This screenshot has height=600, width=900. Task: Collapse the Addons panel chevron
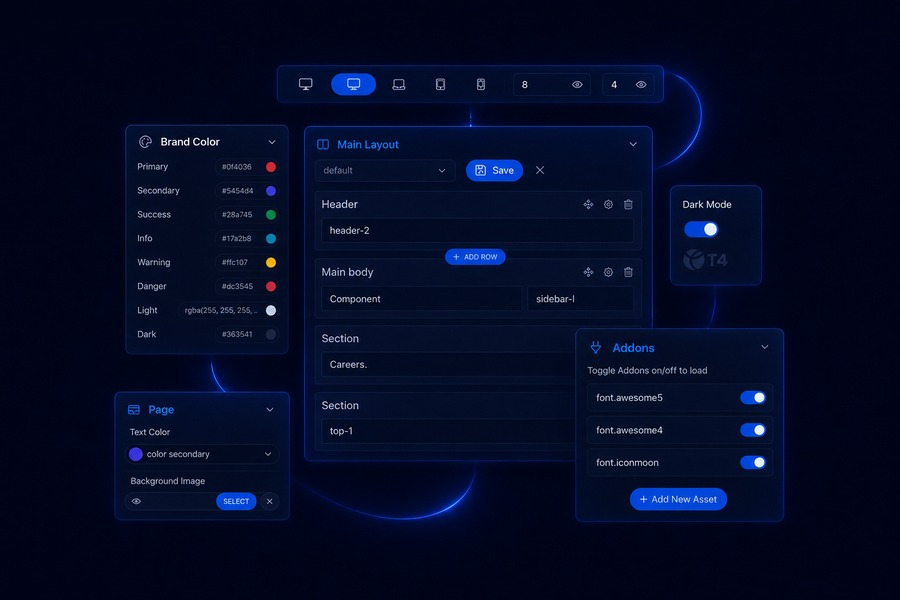765,347
